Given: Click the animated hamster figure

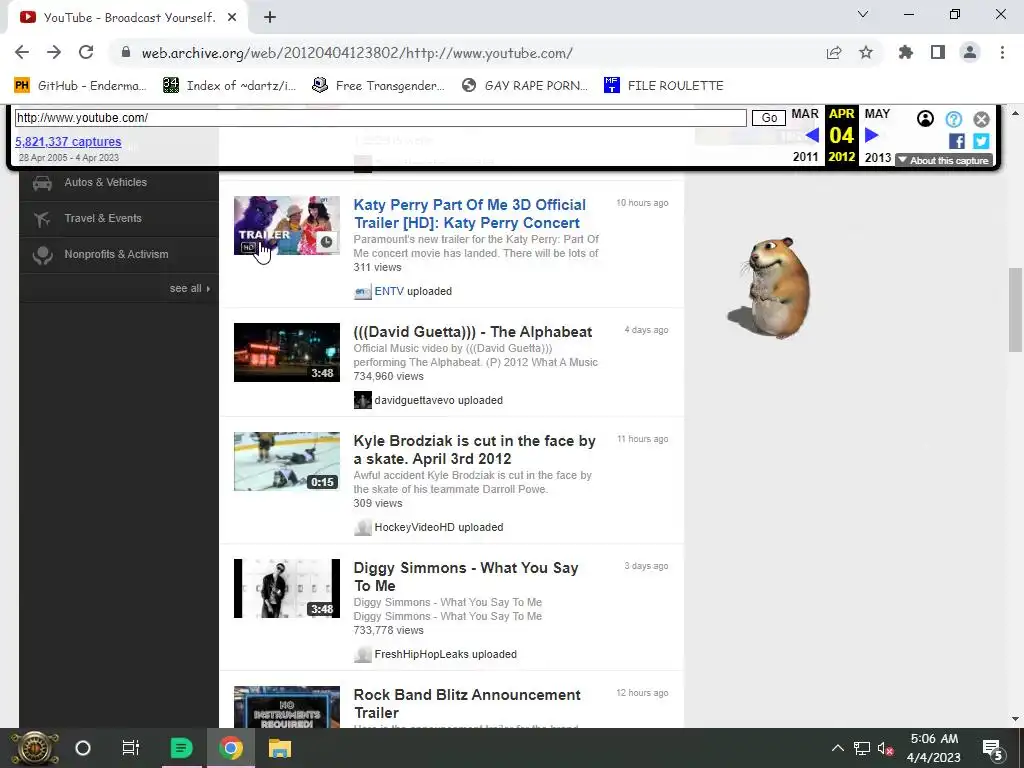Looking at the screenshot, I should point(771,288).
